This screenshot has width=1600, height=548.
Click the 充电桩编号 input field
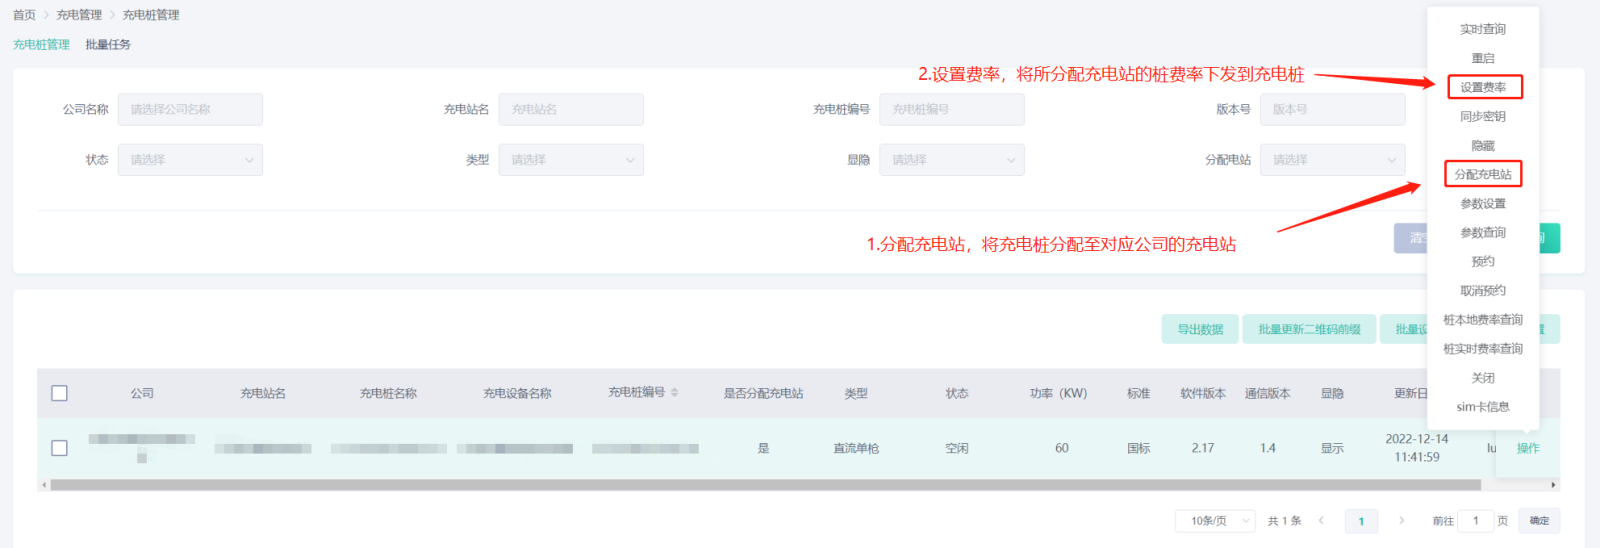(x=951, y=110)
